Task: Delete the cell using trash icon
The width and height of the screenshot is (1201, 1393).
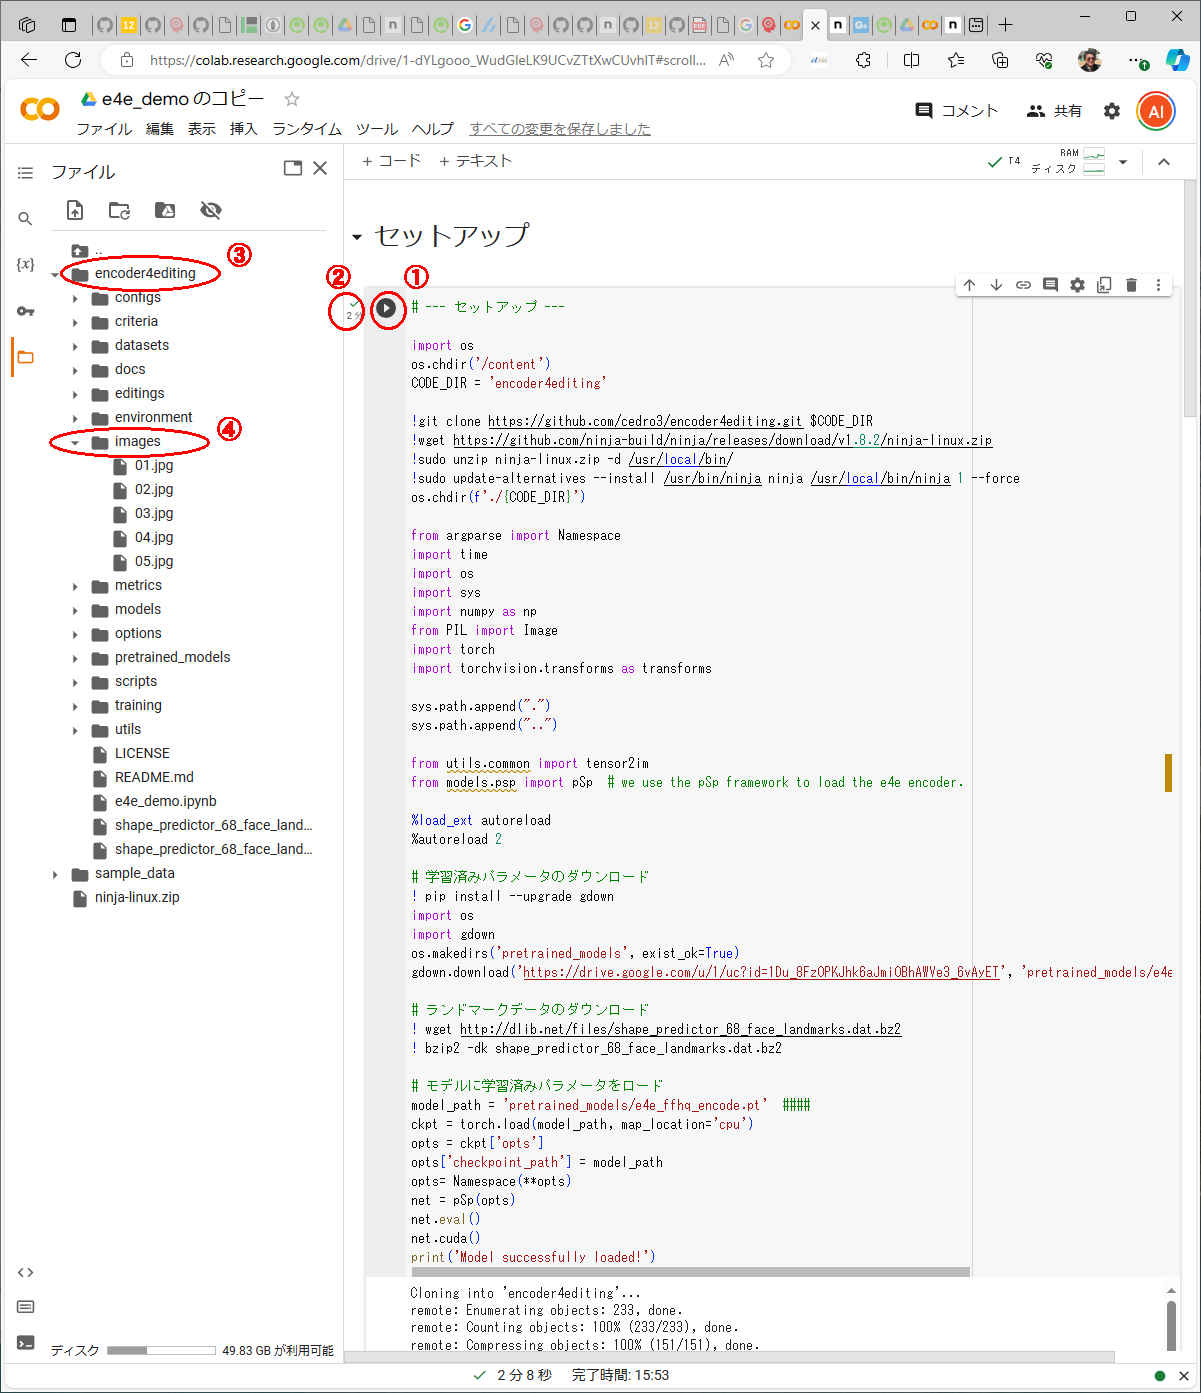Action: pos(1131,285)
